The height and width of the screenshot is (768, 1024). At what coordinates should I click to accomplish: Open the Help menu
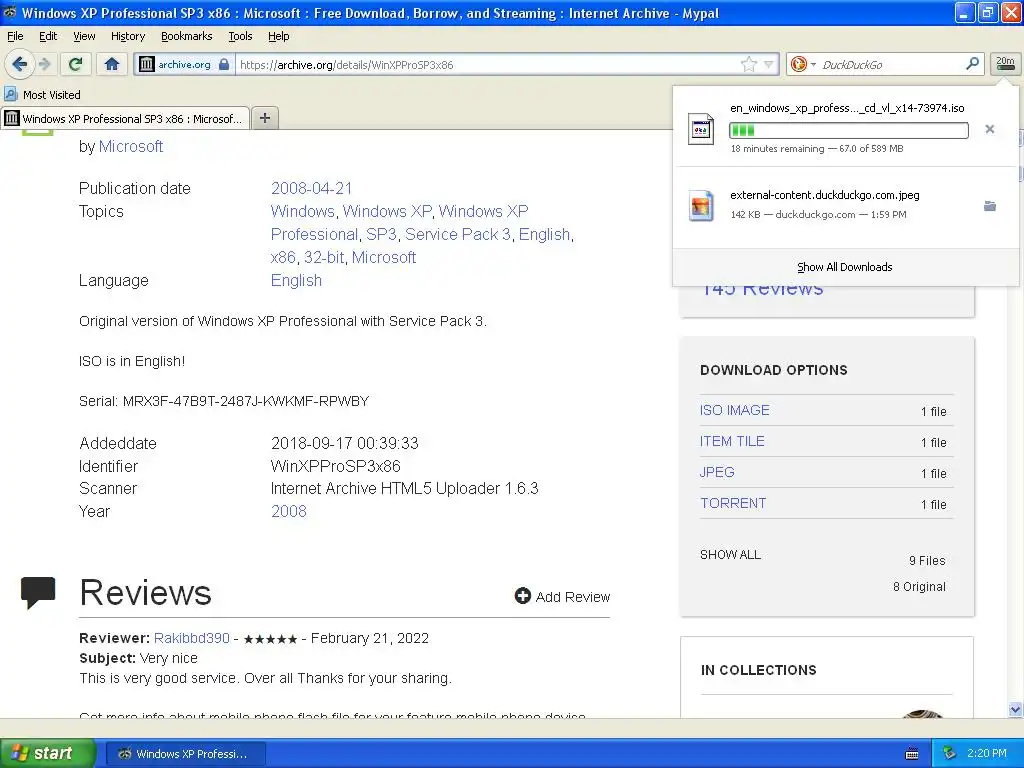(x=279, y=36)
